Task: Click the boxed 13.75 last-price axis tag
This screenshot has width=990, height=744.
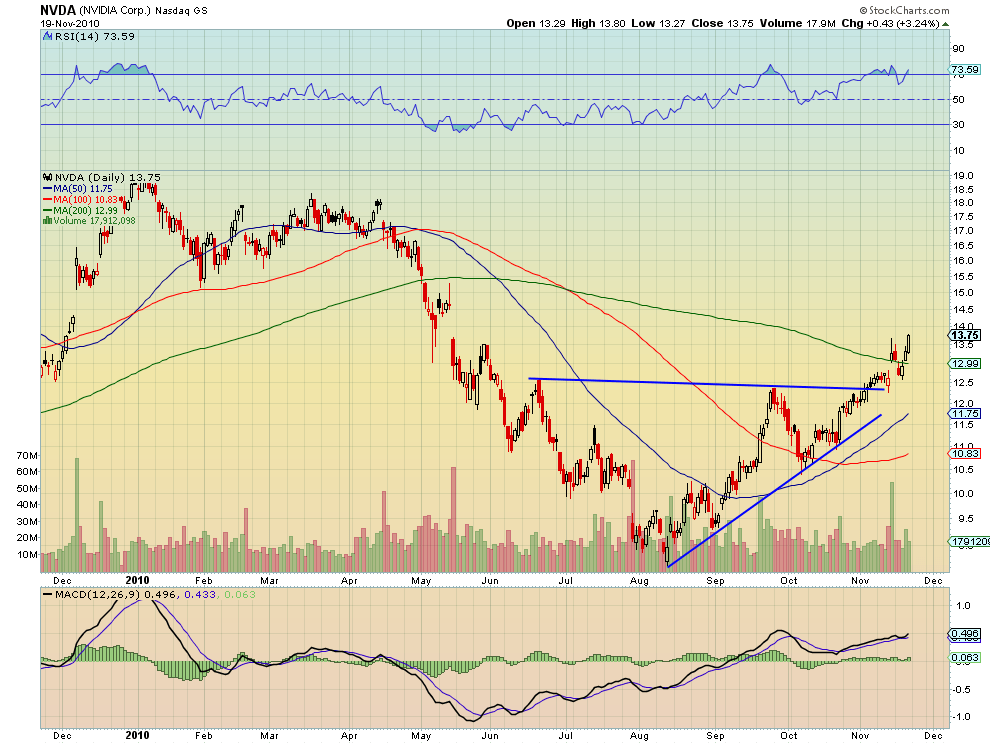Action: coord(965,335)
